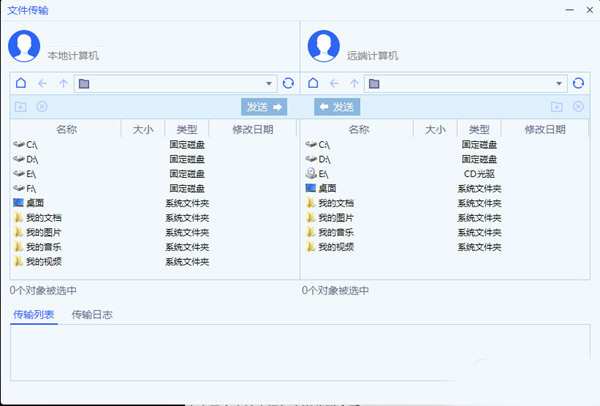The image size is (600, 406).
Task: Go back in the local panel
Action: tap(42, 84)
